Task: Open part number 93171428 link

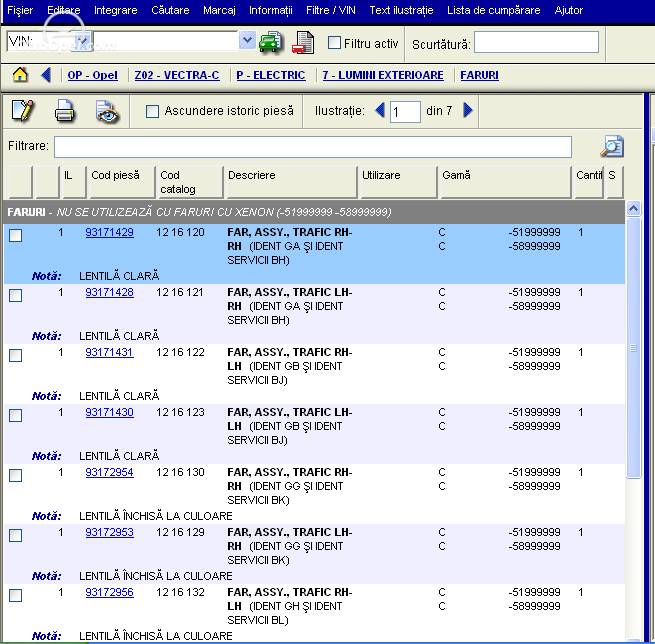Action: [x=109, y=292]
